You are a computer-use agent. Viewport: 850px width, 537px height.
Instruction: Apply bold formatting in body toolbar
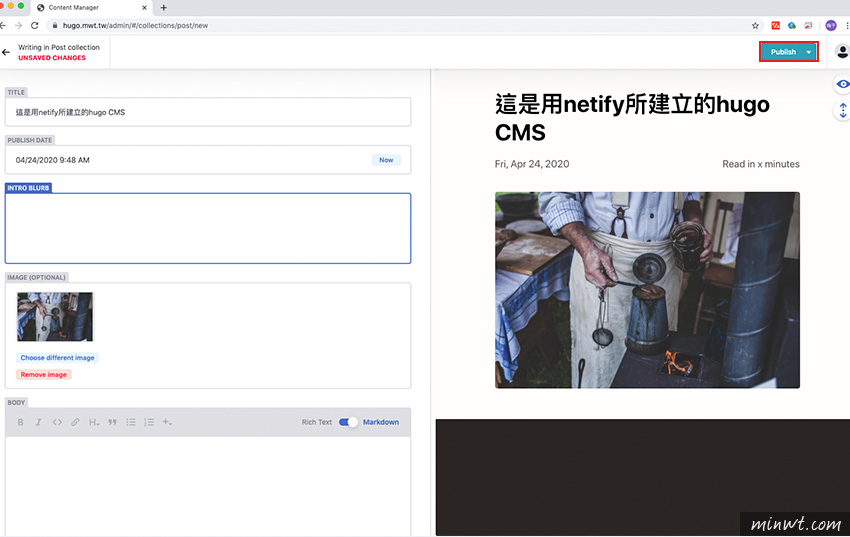(21, 422)
